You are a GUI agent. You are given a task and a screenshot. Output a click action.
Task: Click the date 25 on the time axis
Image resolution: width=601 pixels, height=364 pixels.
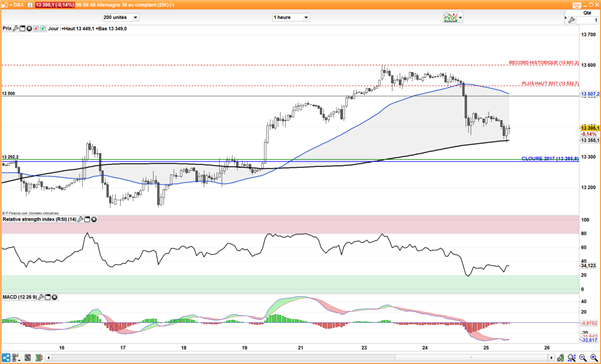tap(486, 348)
